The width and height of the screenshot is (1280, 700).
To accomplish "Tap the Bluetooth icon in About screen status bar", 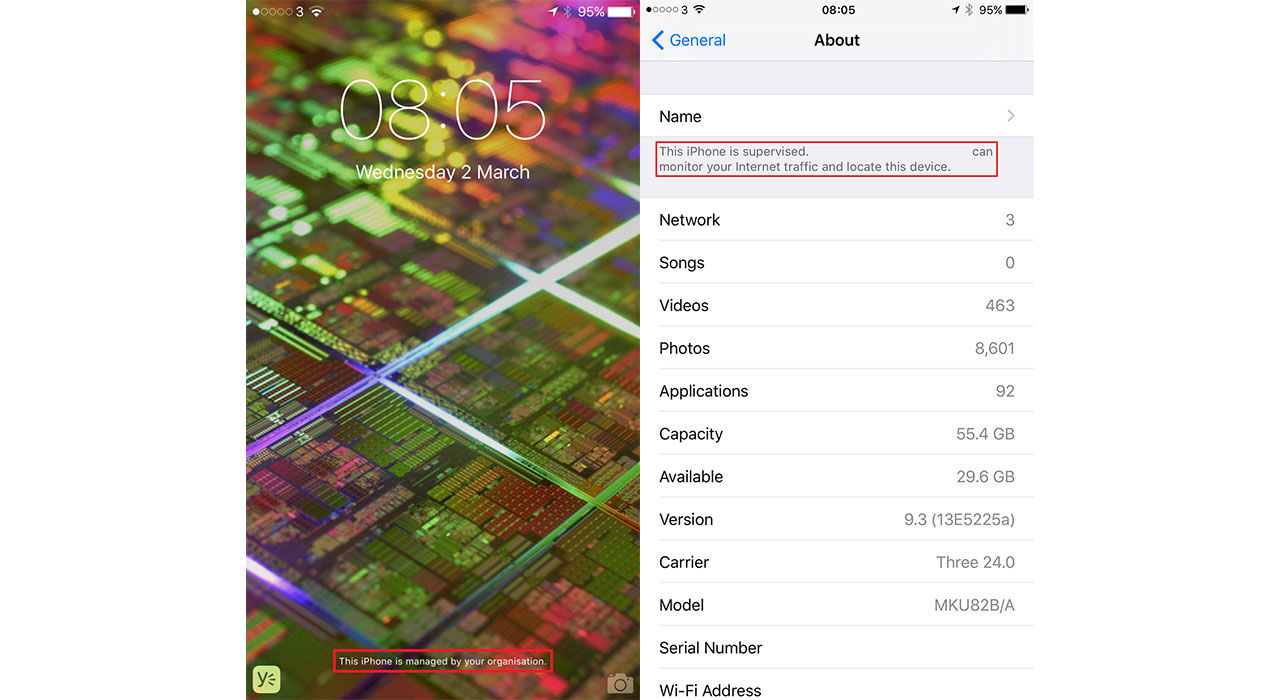I will pyautogui.click(x=970, y=10).
